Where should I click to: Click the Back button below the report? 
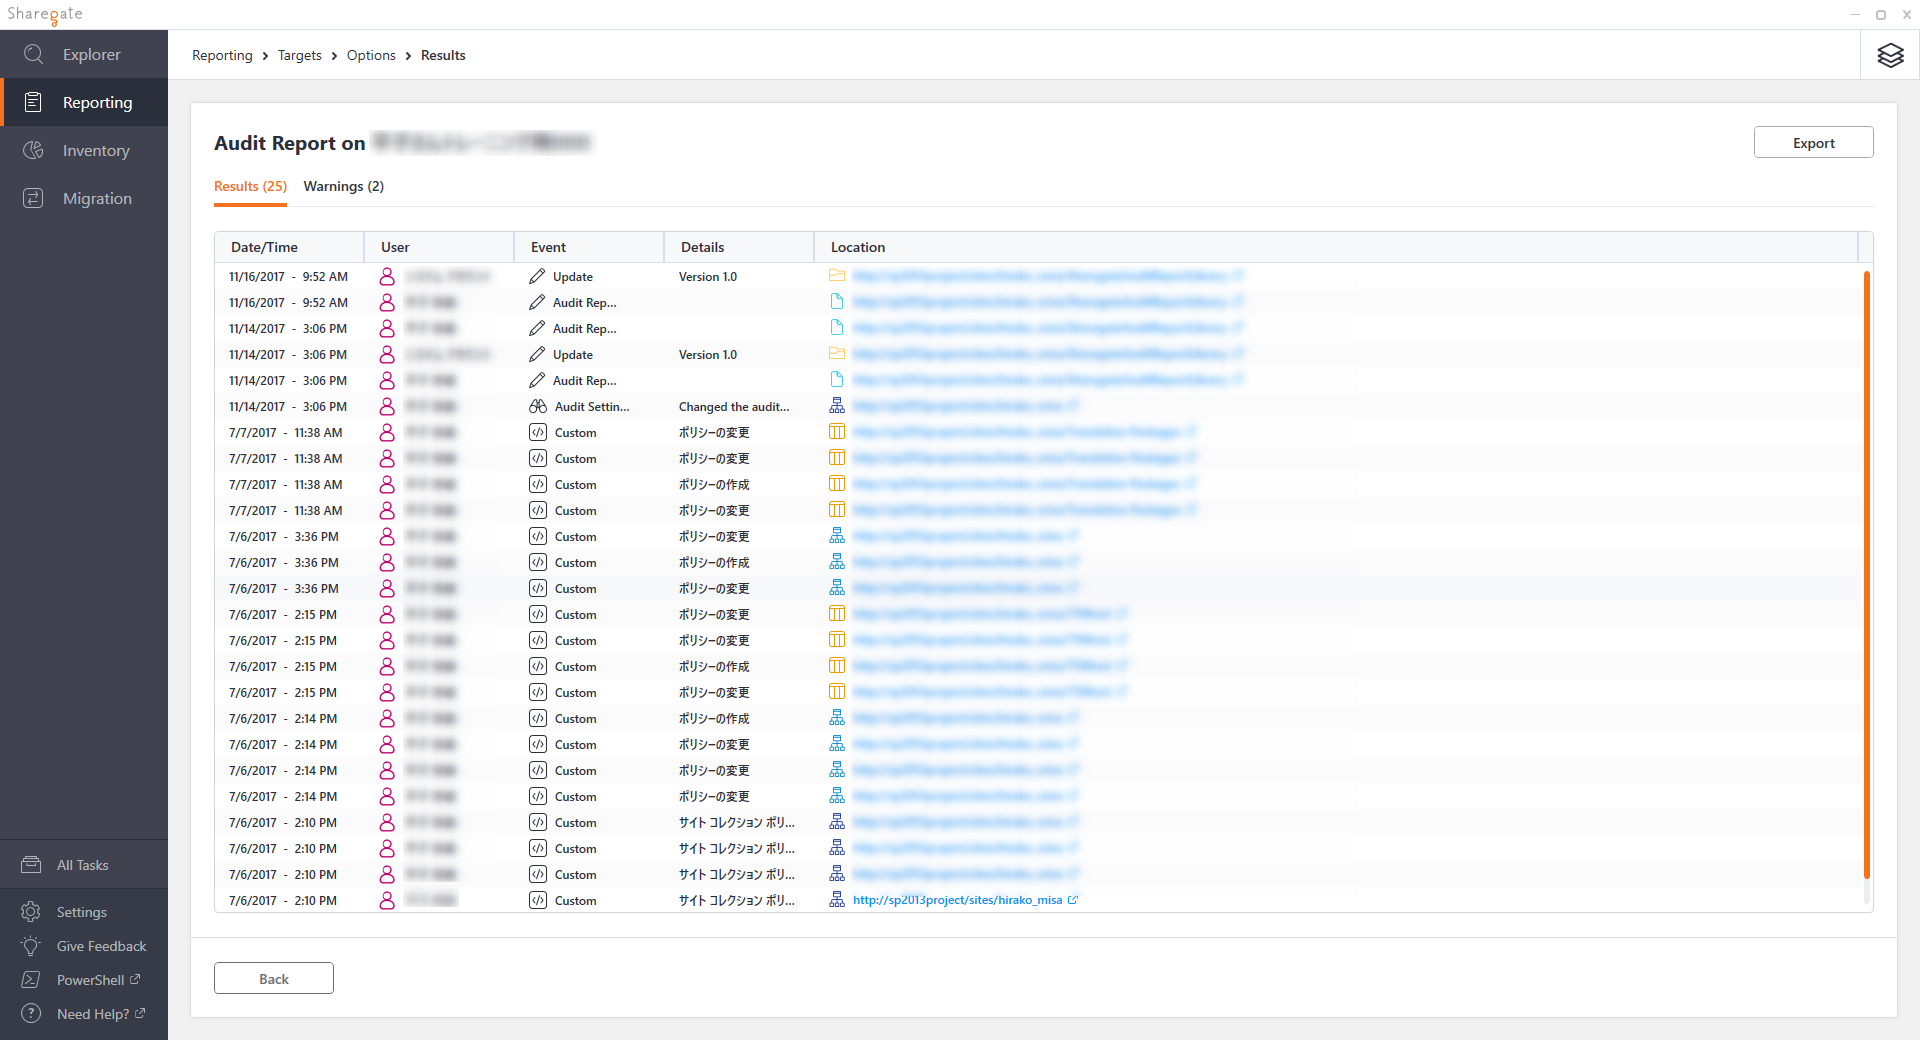coord(273,978)
